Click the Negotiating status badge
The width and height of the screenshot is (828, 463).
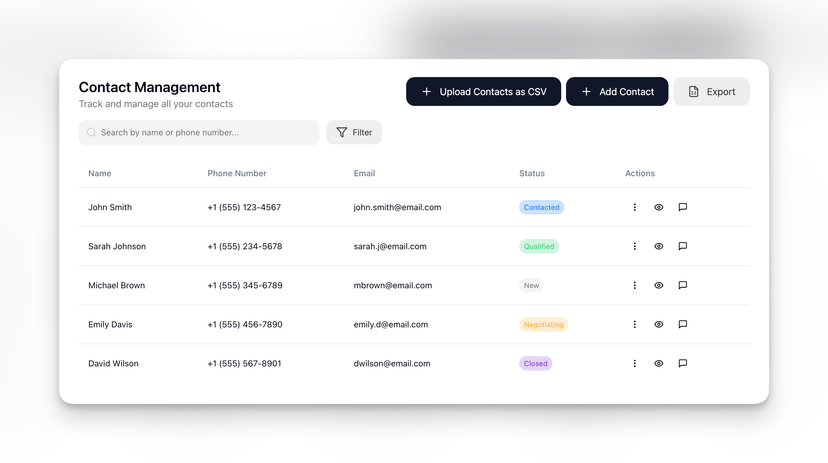[x=543, y=324]
